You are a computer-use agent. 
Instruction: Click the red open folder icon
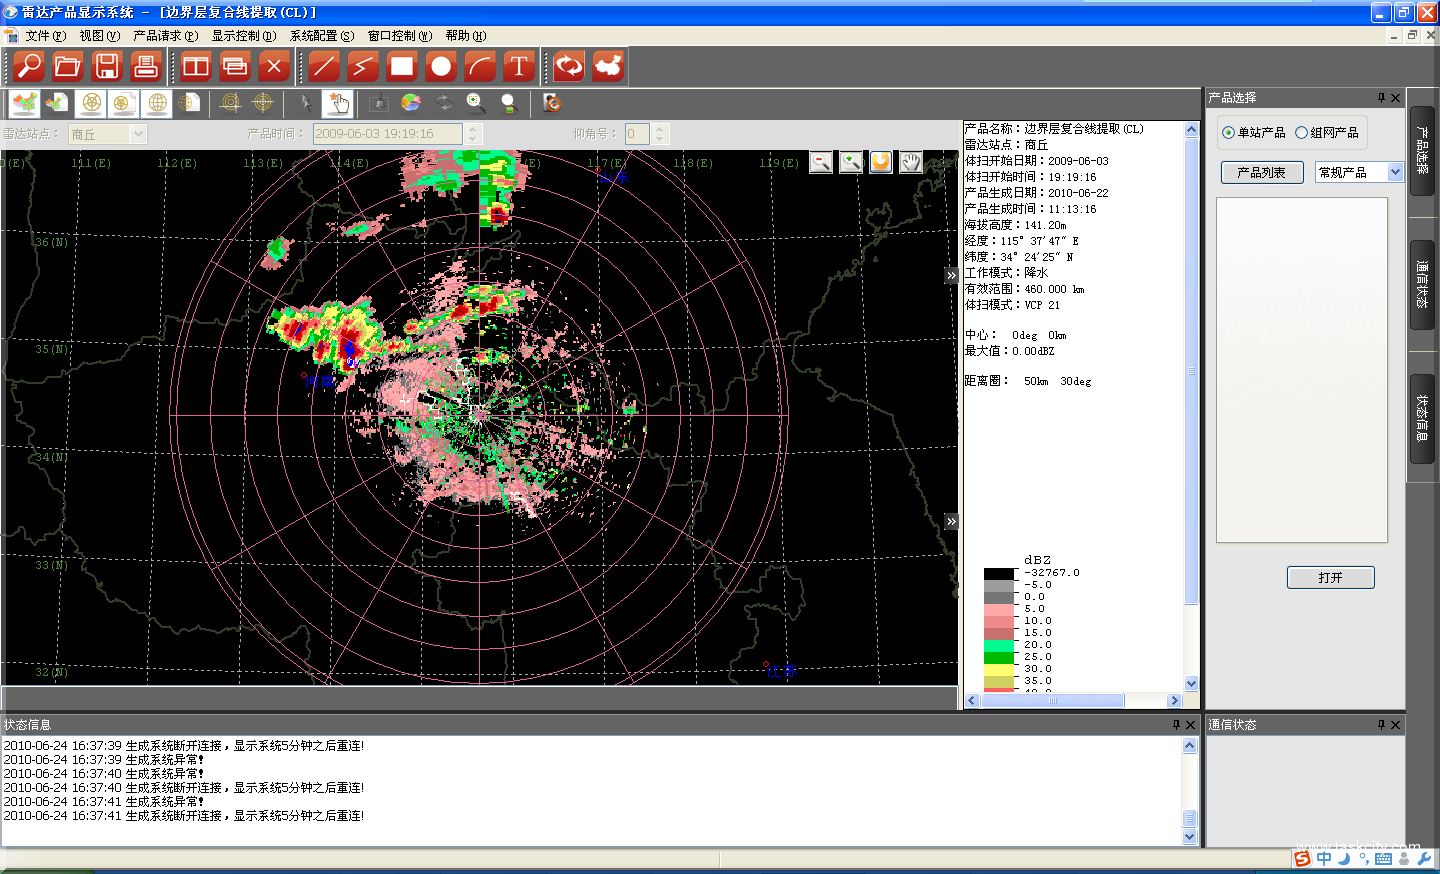(x=67, y=67)
